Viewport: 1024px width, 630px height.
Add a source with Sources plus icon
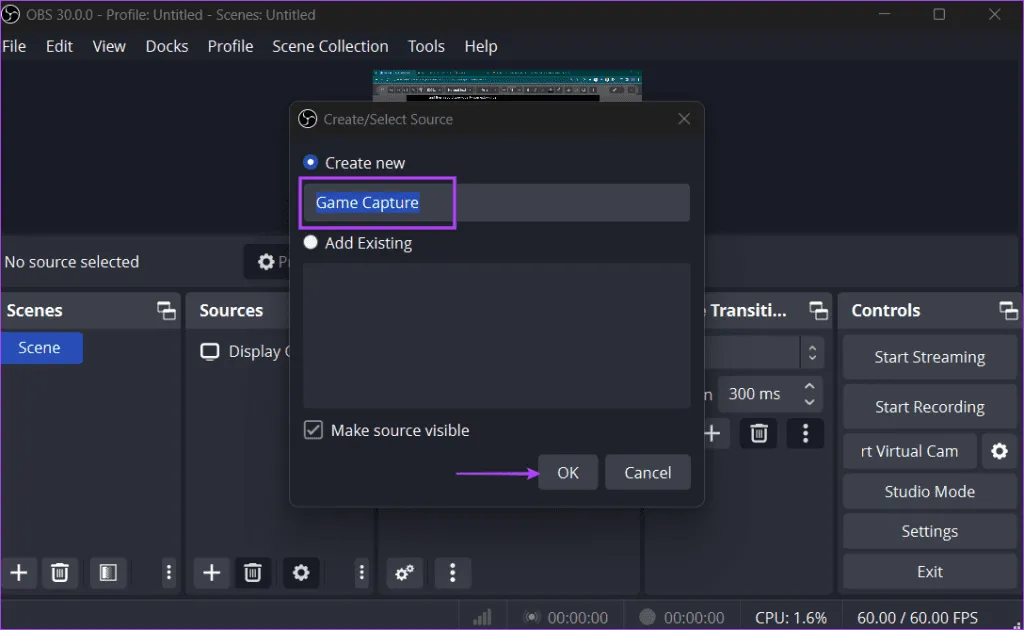(x=211, y=573)
